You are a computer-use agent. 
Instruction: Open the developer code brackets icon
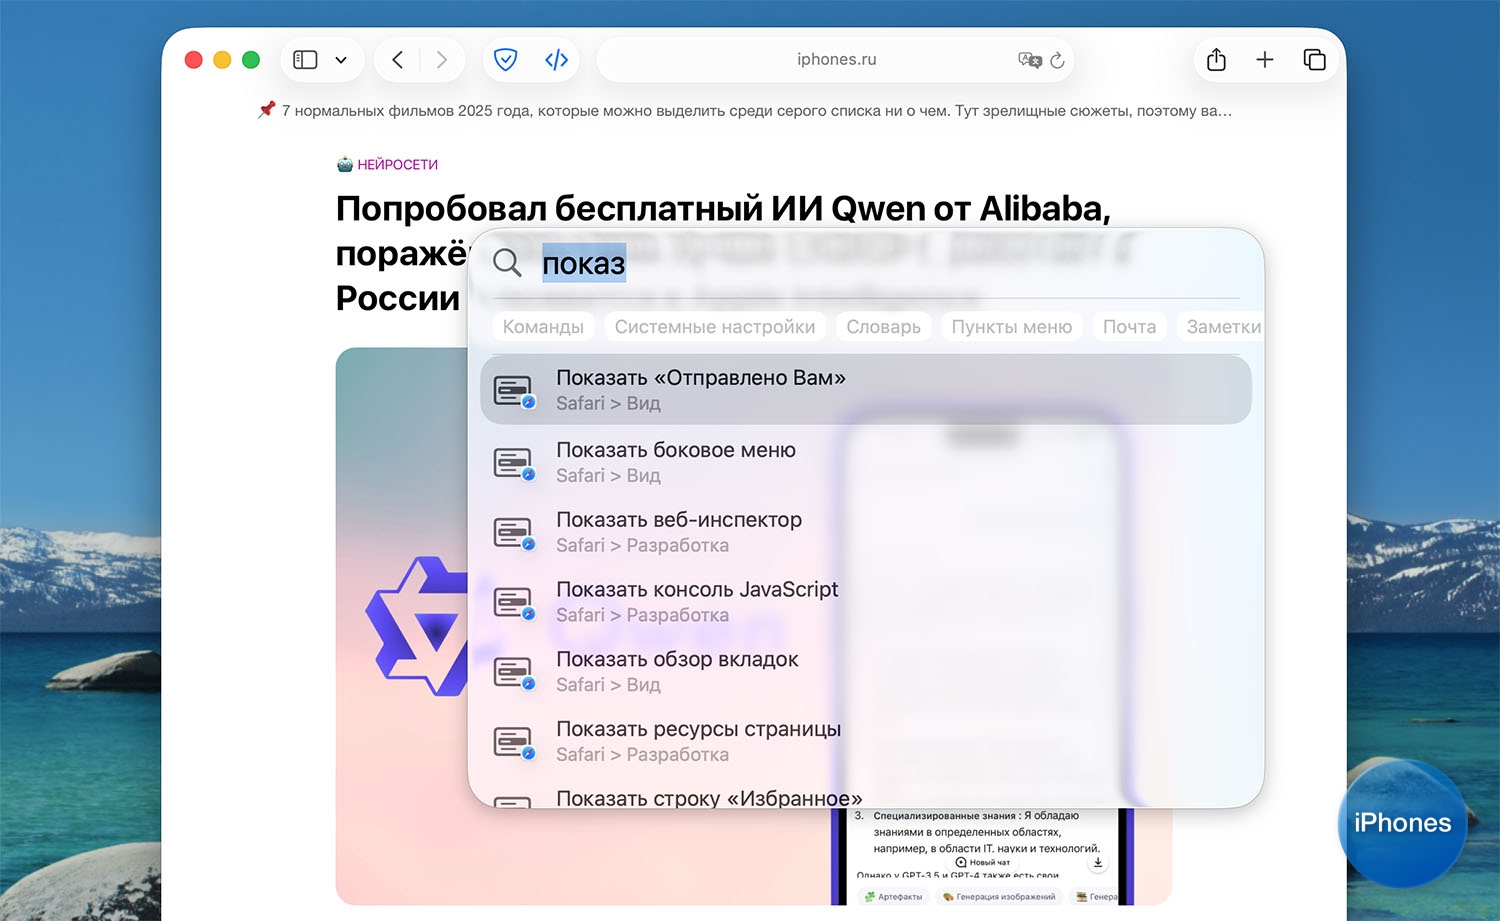click(556, 60)
